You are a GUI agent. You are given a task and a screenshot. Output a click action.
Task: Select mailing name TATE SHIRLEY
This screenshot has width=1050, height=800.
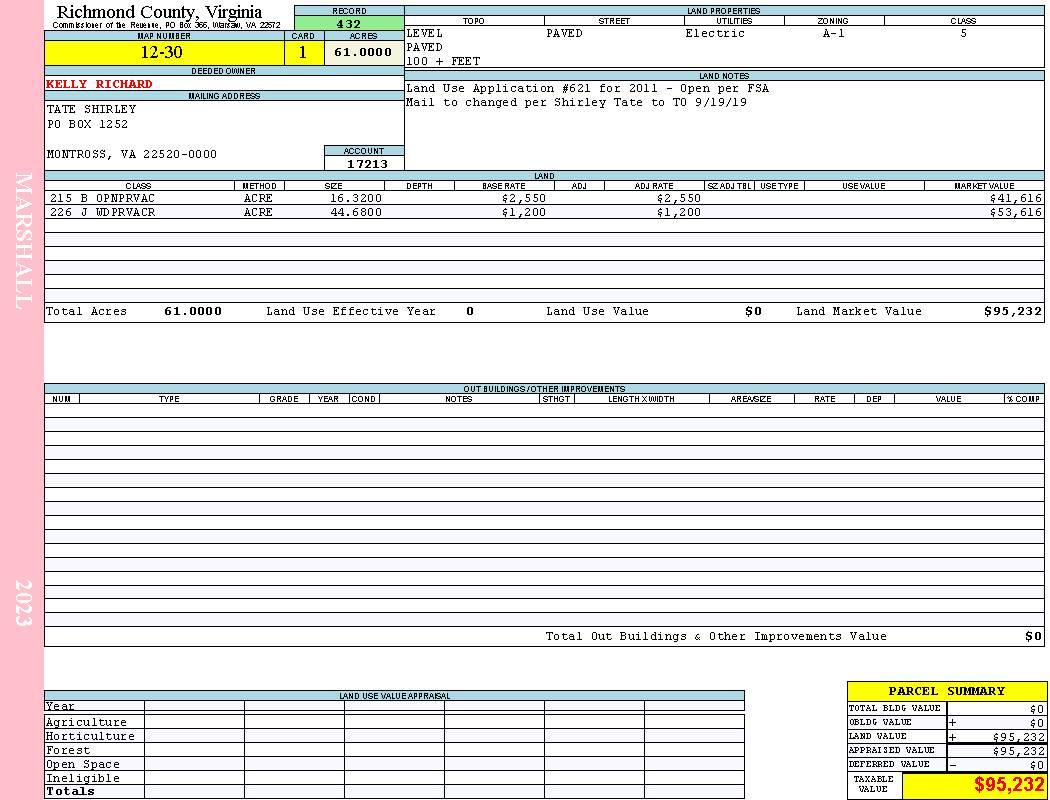click(91, 109)
